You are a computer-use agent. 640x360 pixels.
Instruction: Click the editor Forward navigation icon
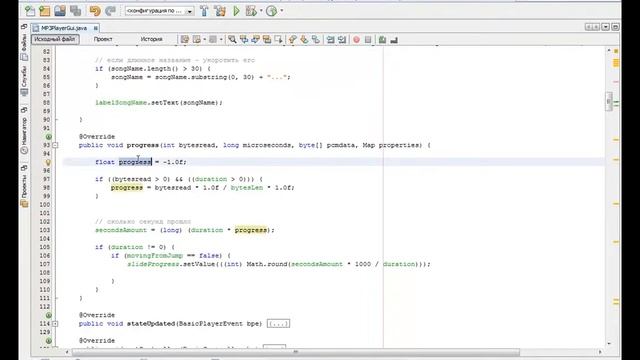coord(213,40)
